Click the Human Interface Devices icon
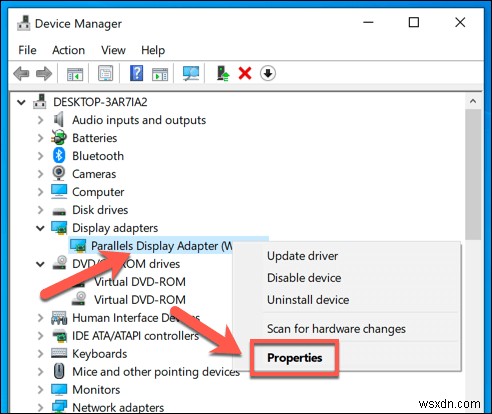492x414 pixels. [59, 318]
